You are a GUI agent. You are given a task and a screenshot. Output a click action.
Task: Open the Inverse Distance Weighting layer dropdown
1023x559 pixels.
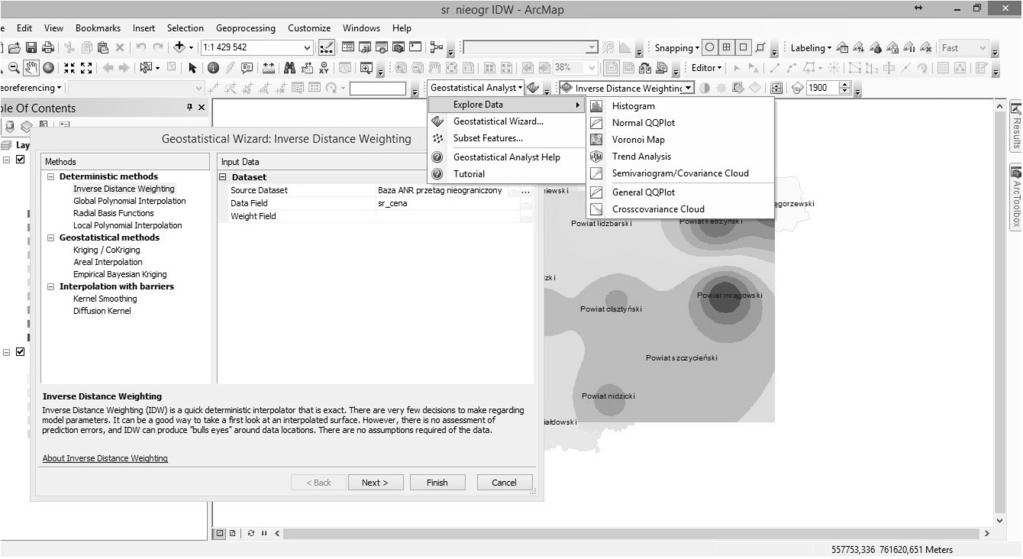(688, 88)
